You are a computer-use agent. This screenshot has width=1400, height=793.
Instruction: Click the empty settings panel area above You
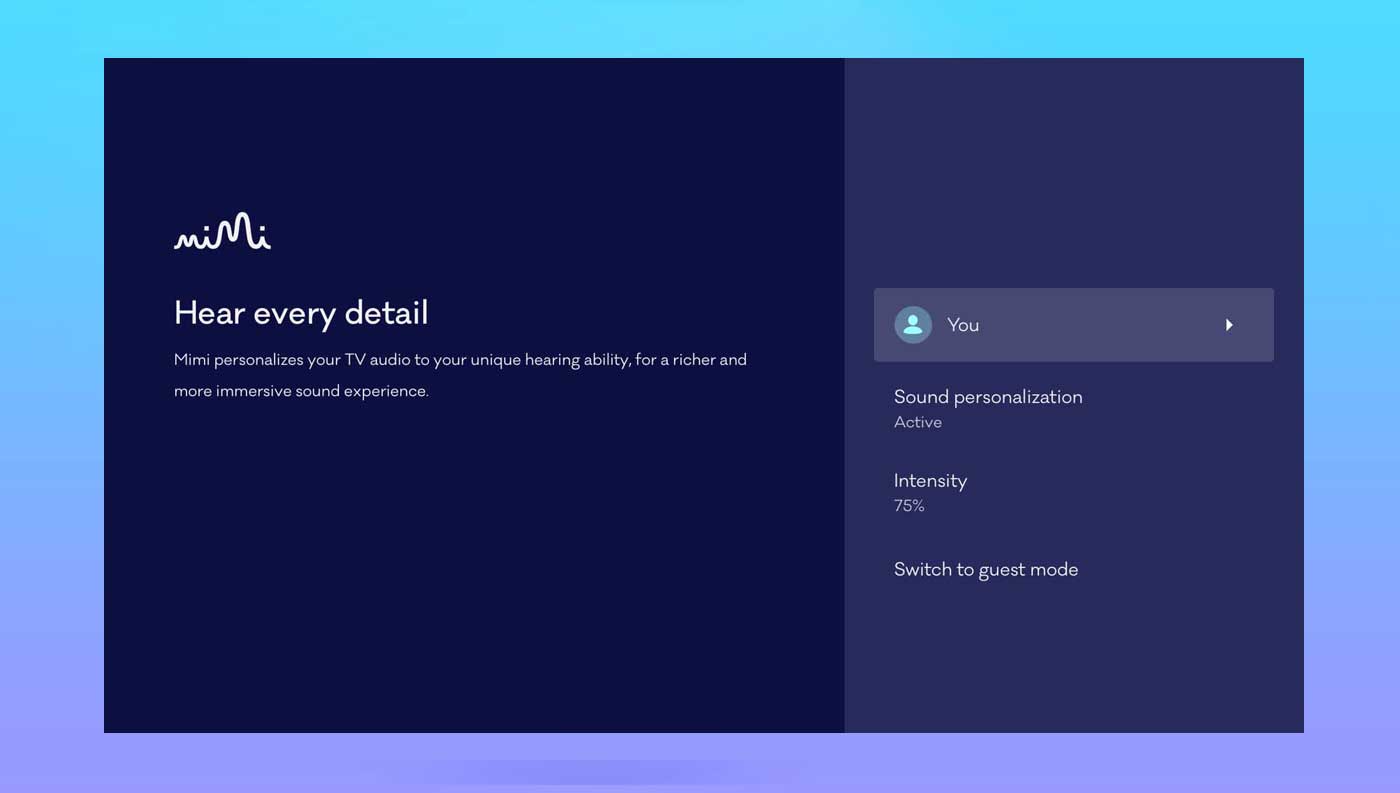pos(1073,170)
